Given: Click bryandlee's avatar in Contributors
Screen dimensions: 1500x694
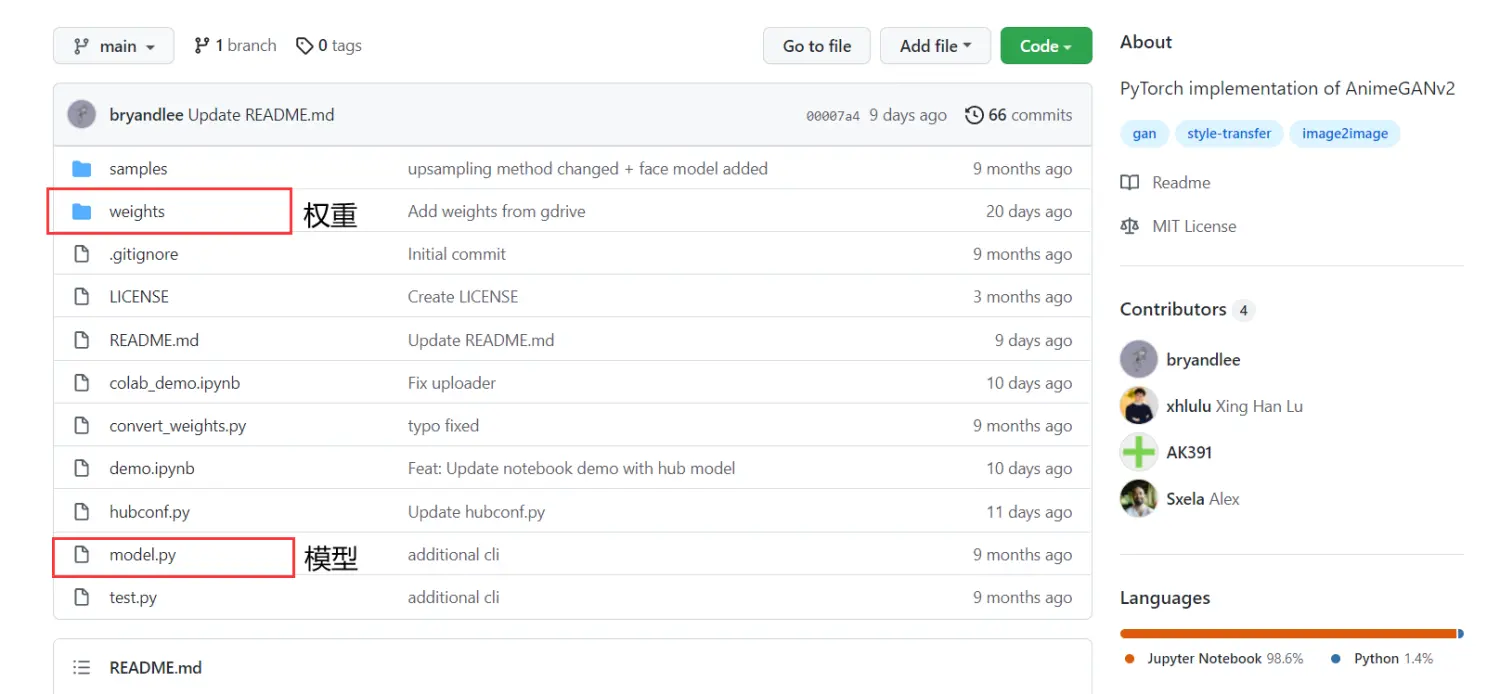Looking at the screenshot, I should (1139, 360).
